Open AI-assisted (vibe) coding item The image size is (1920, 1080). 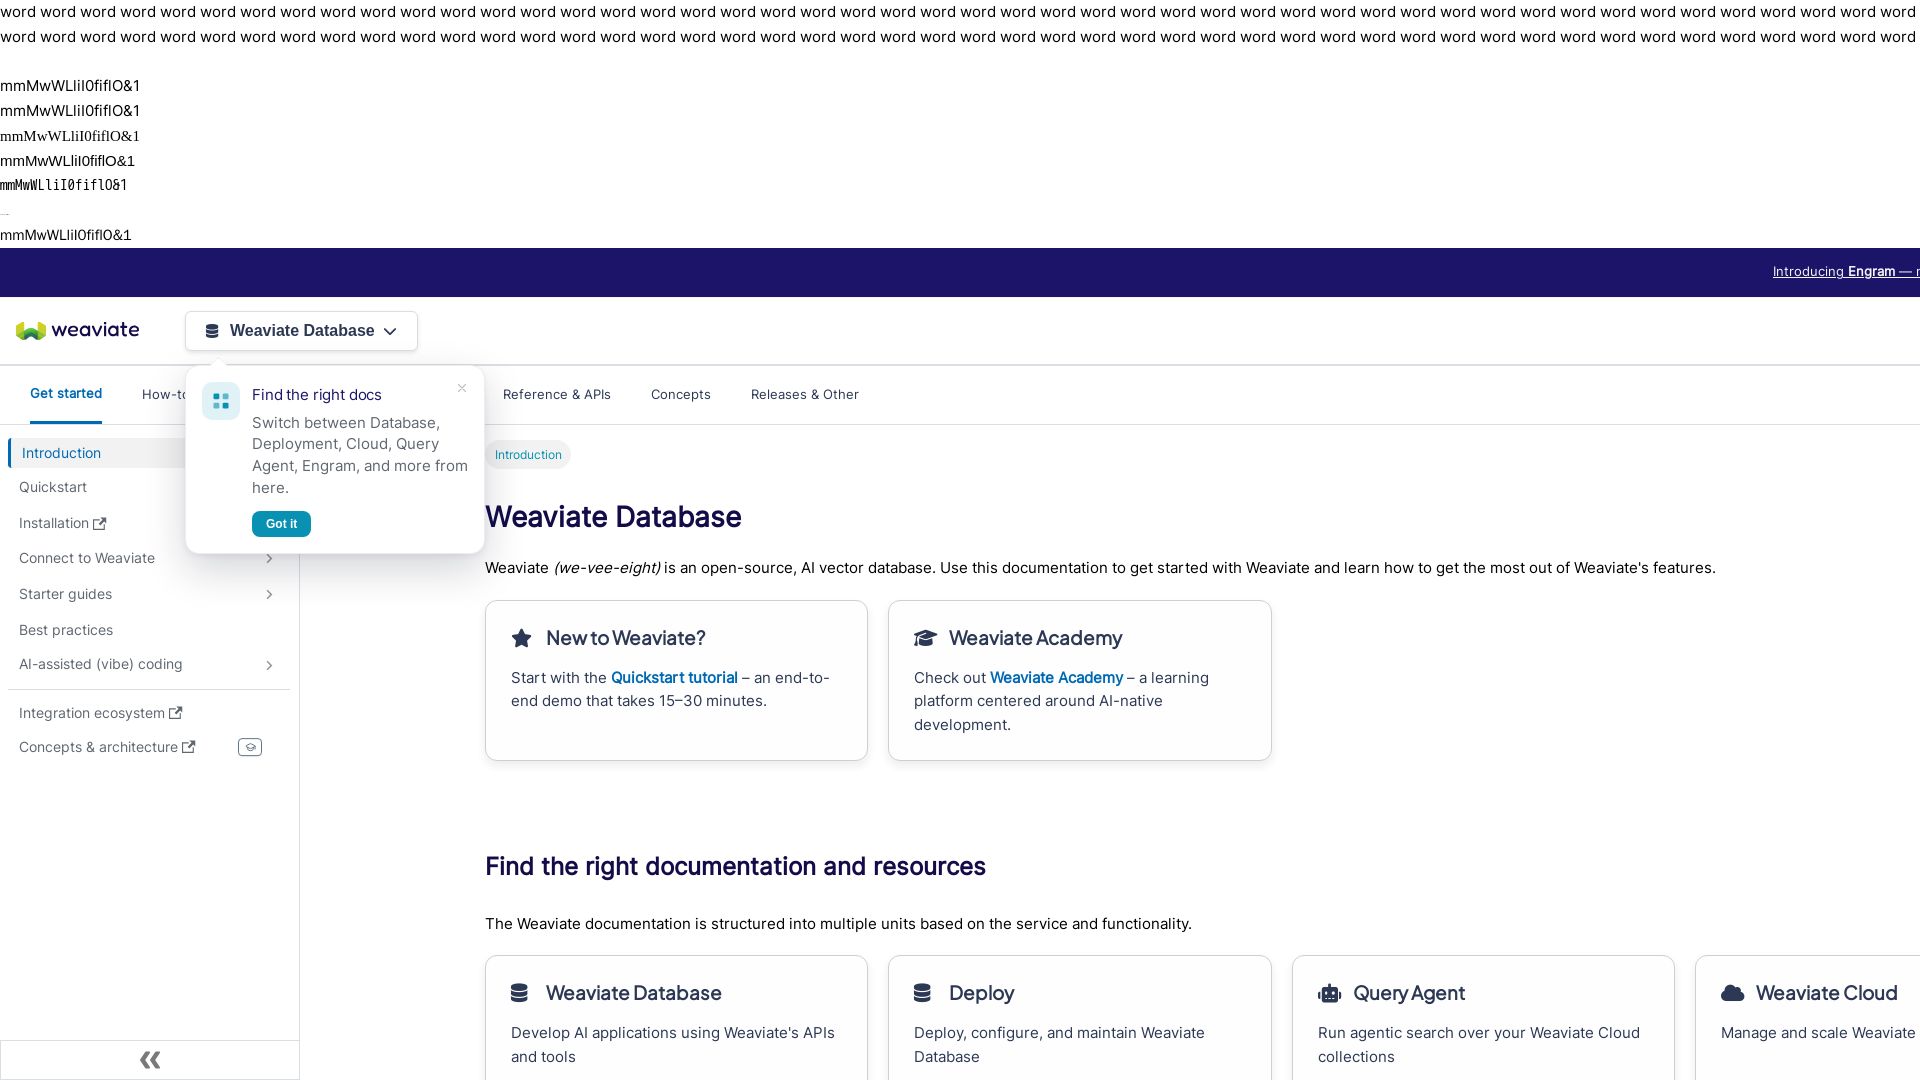click(100, 664)
